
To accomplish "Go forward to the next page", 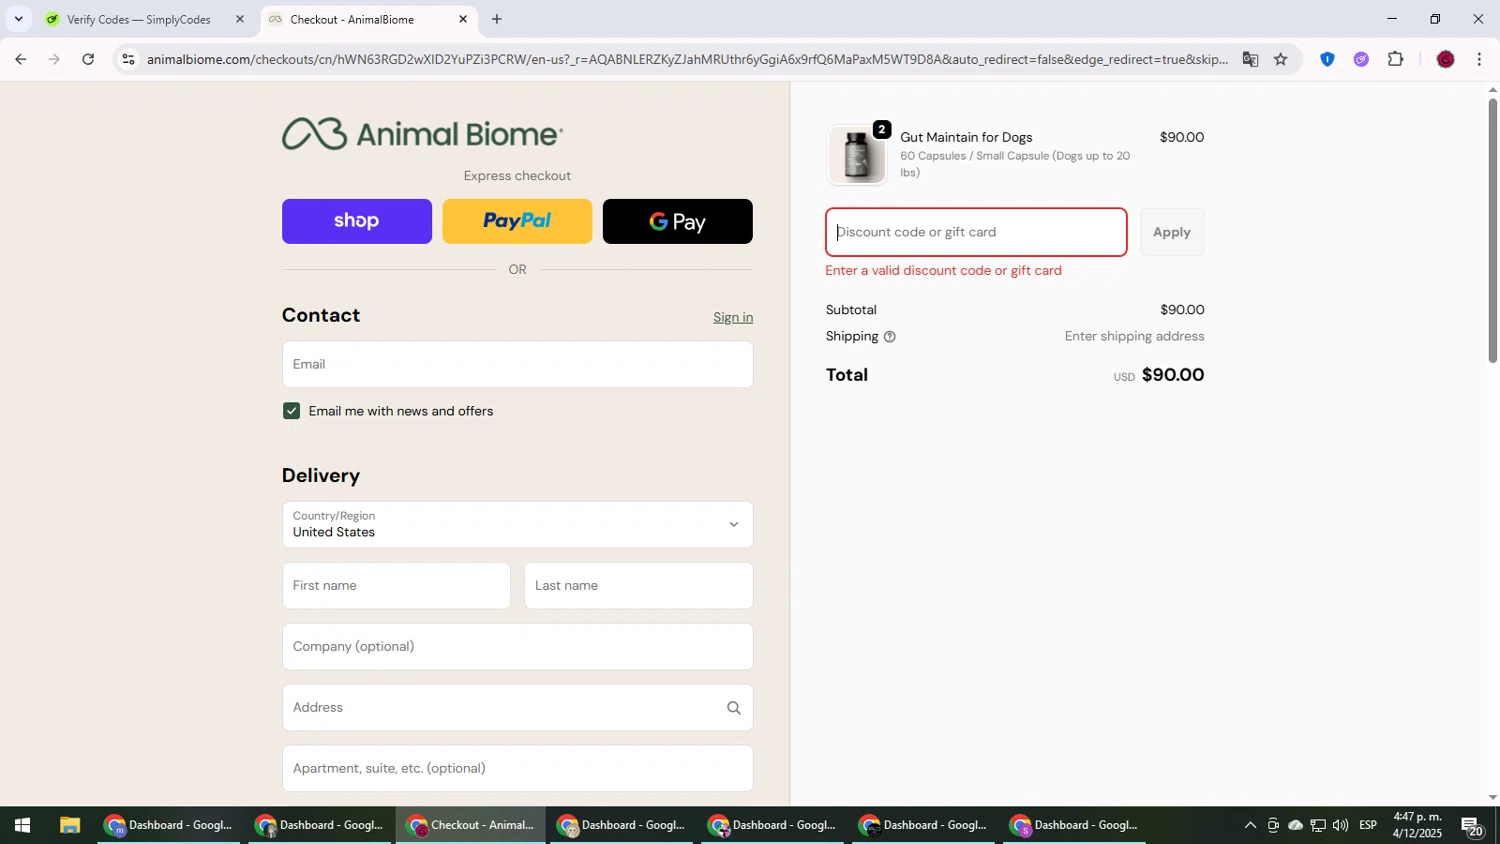I will pyautogui.click(x=54, y=59).
